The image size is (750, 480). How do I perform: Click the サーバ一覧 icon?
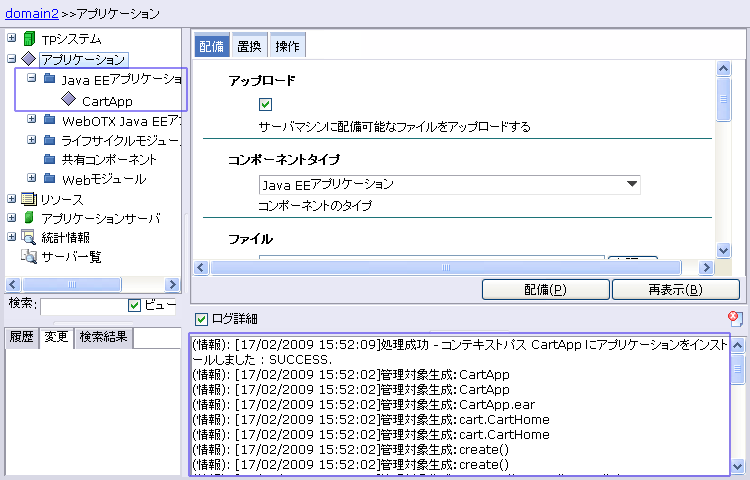click(28, 256)
